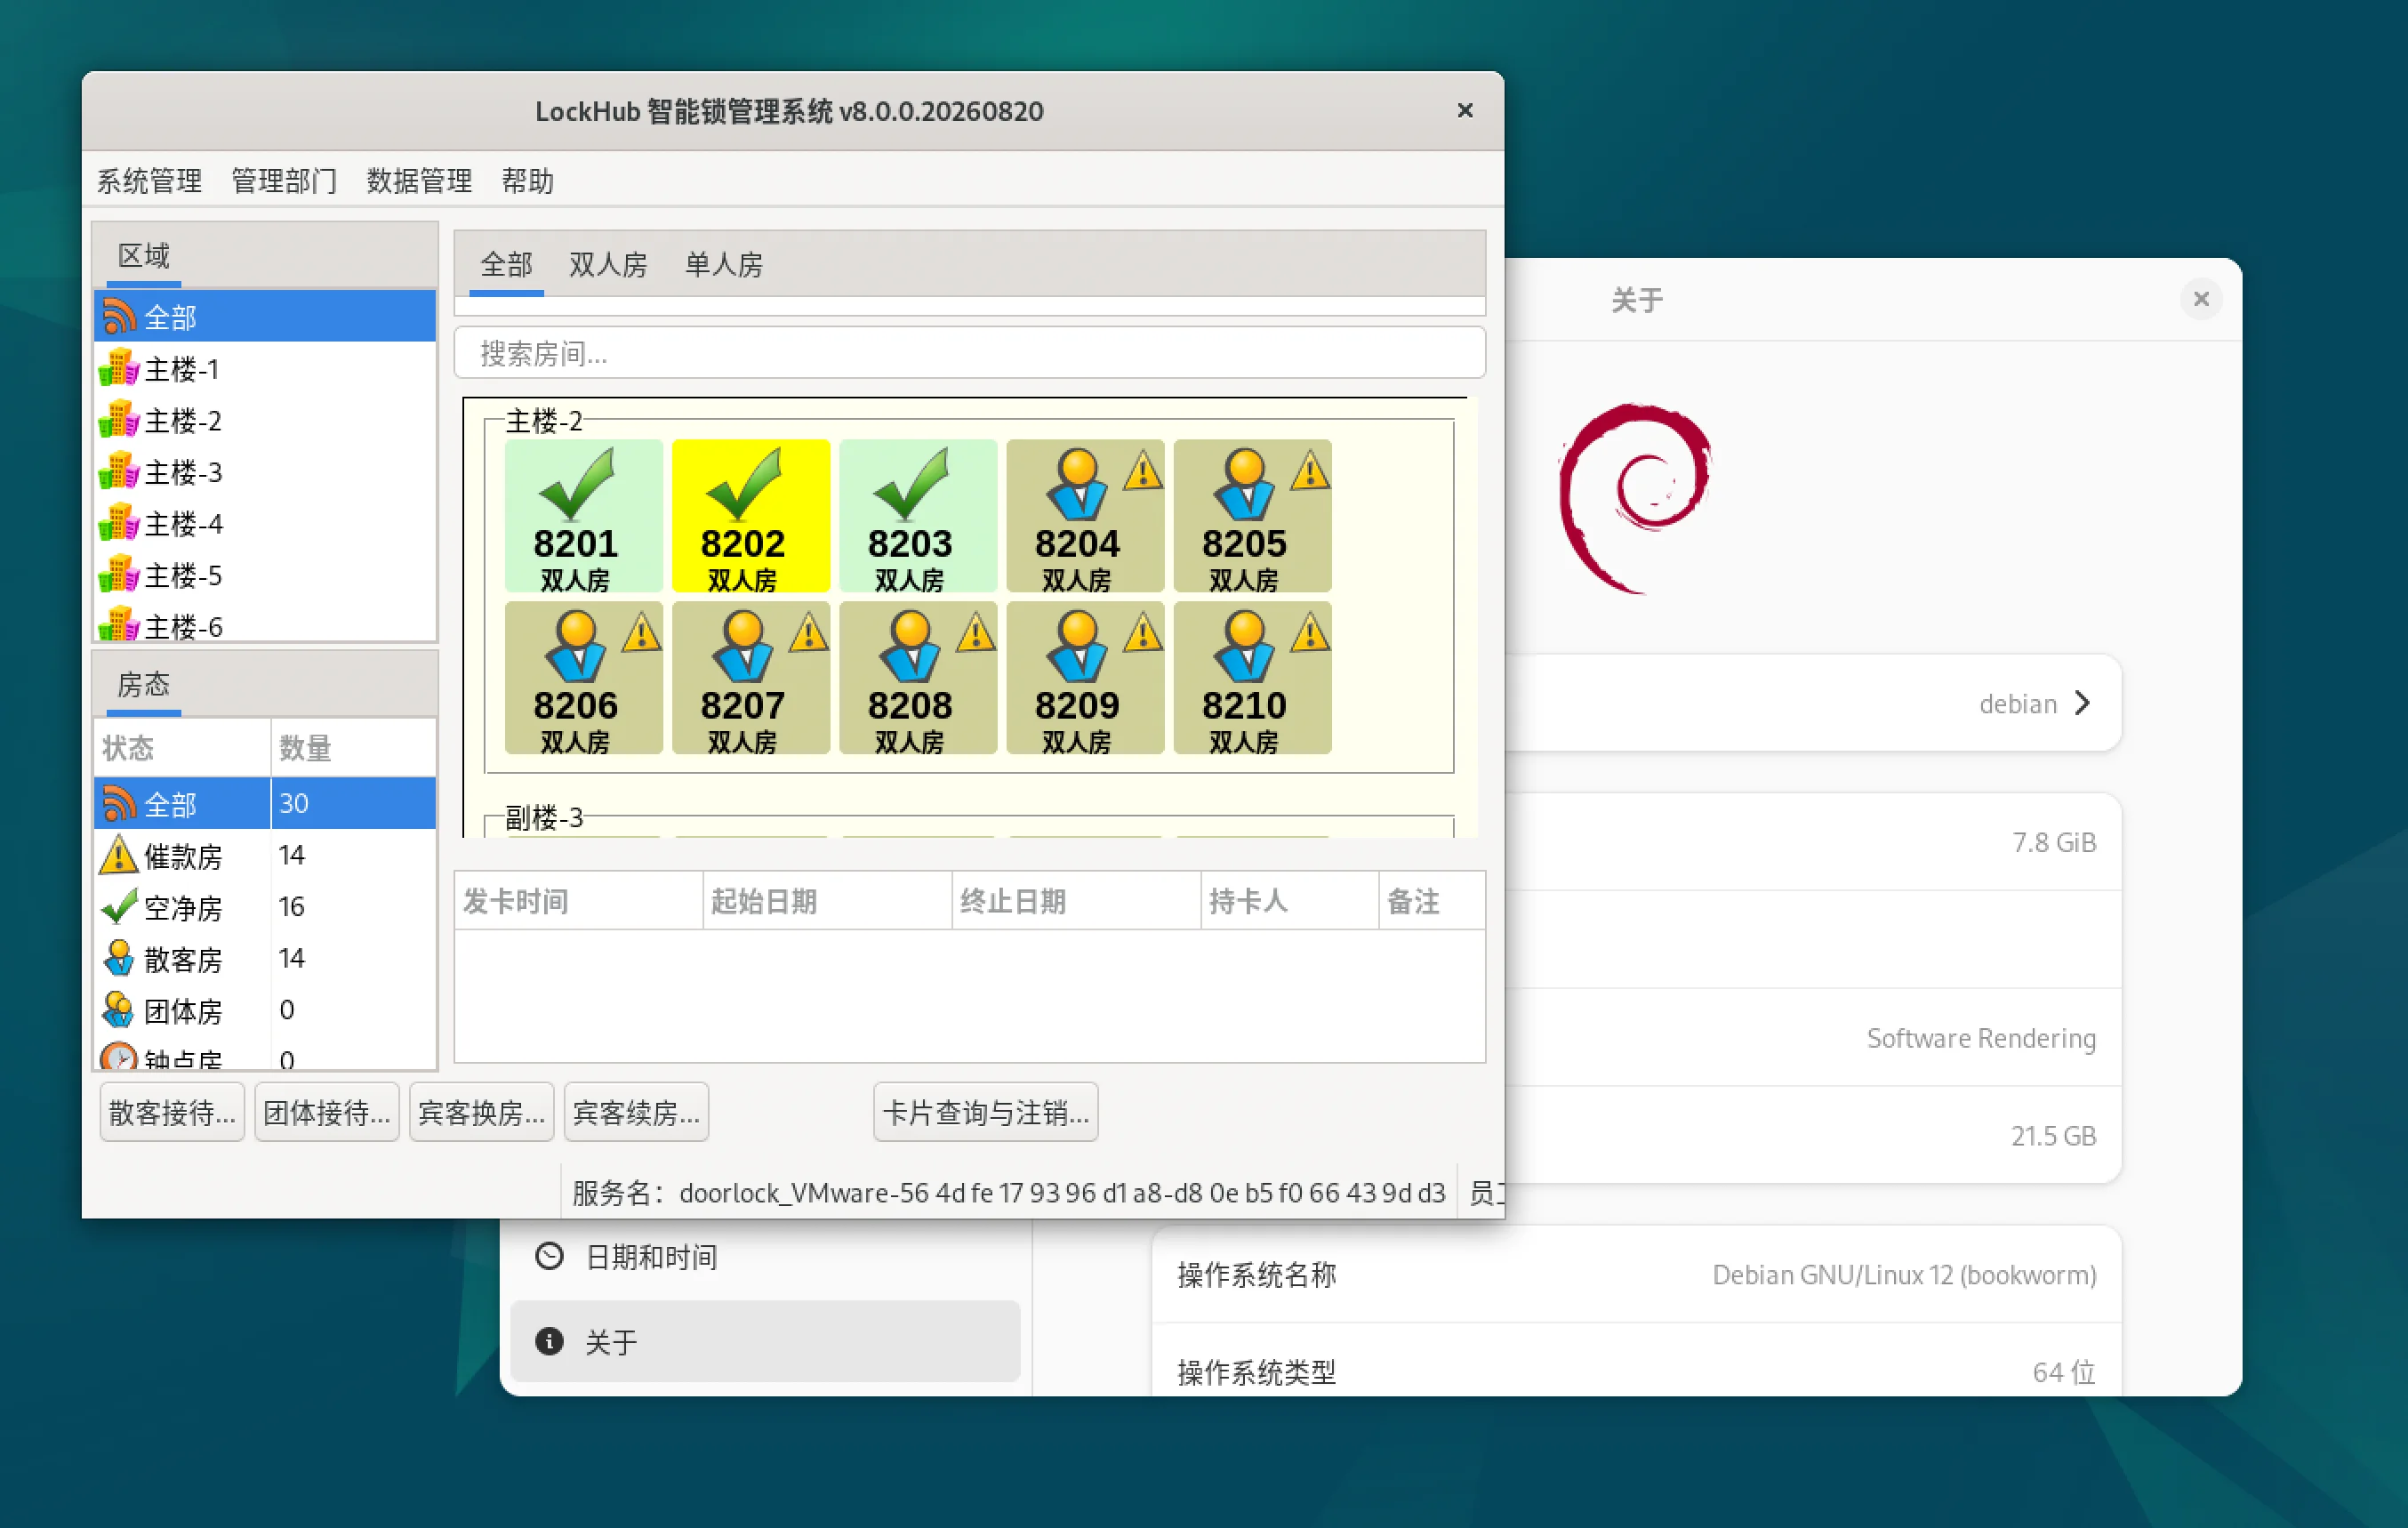
Task: Click the 主楼-2 building icon
Action: (x=119, y=420)
